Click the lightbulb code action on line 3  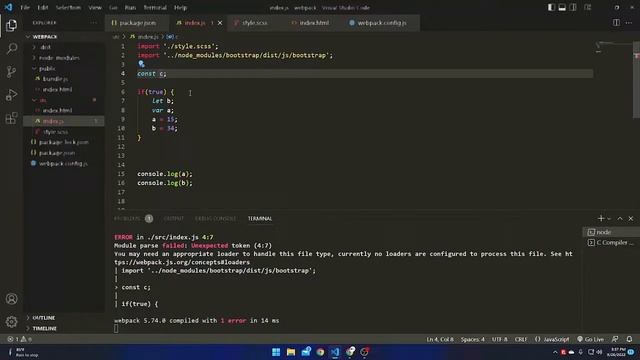point(141,64)
